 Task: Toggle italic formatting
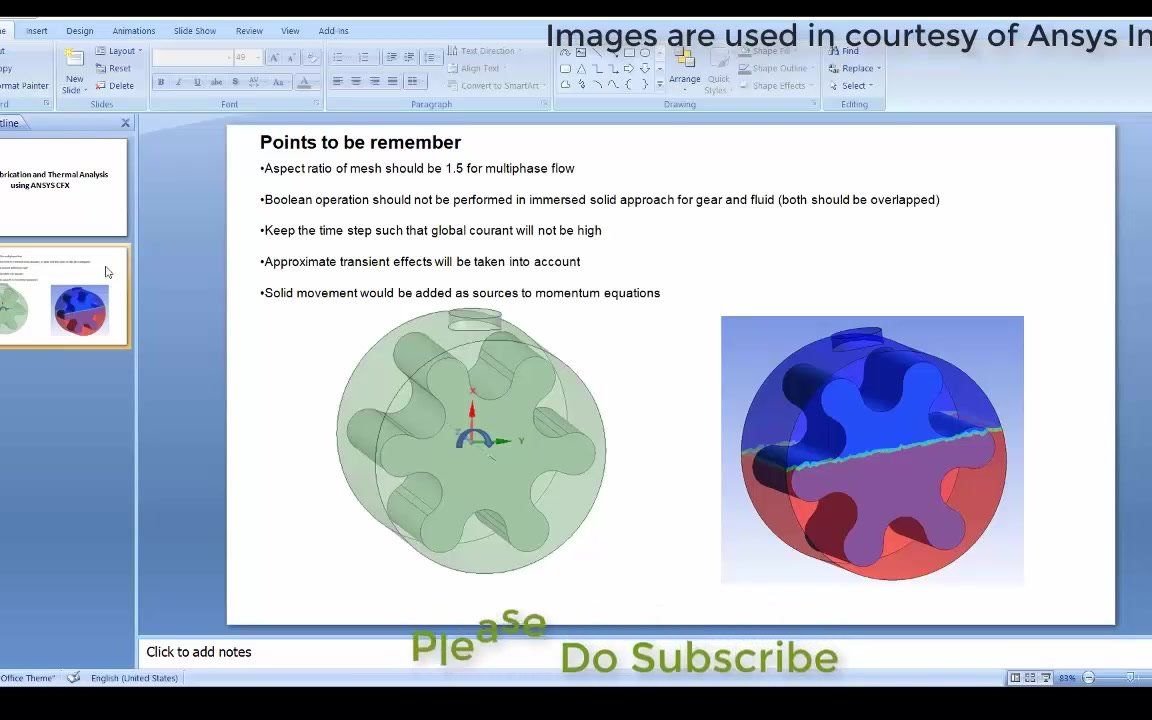click(x=177, y=82)
